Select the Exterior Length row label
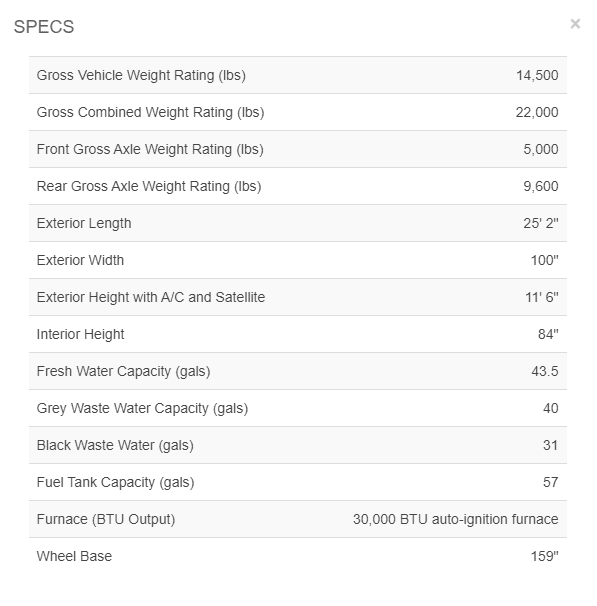 pos(84,223)
